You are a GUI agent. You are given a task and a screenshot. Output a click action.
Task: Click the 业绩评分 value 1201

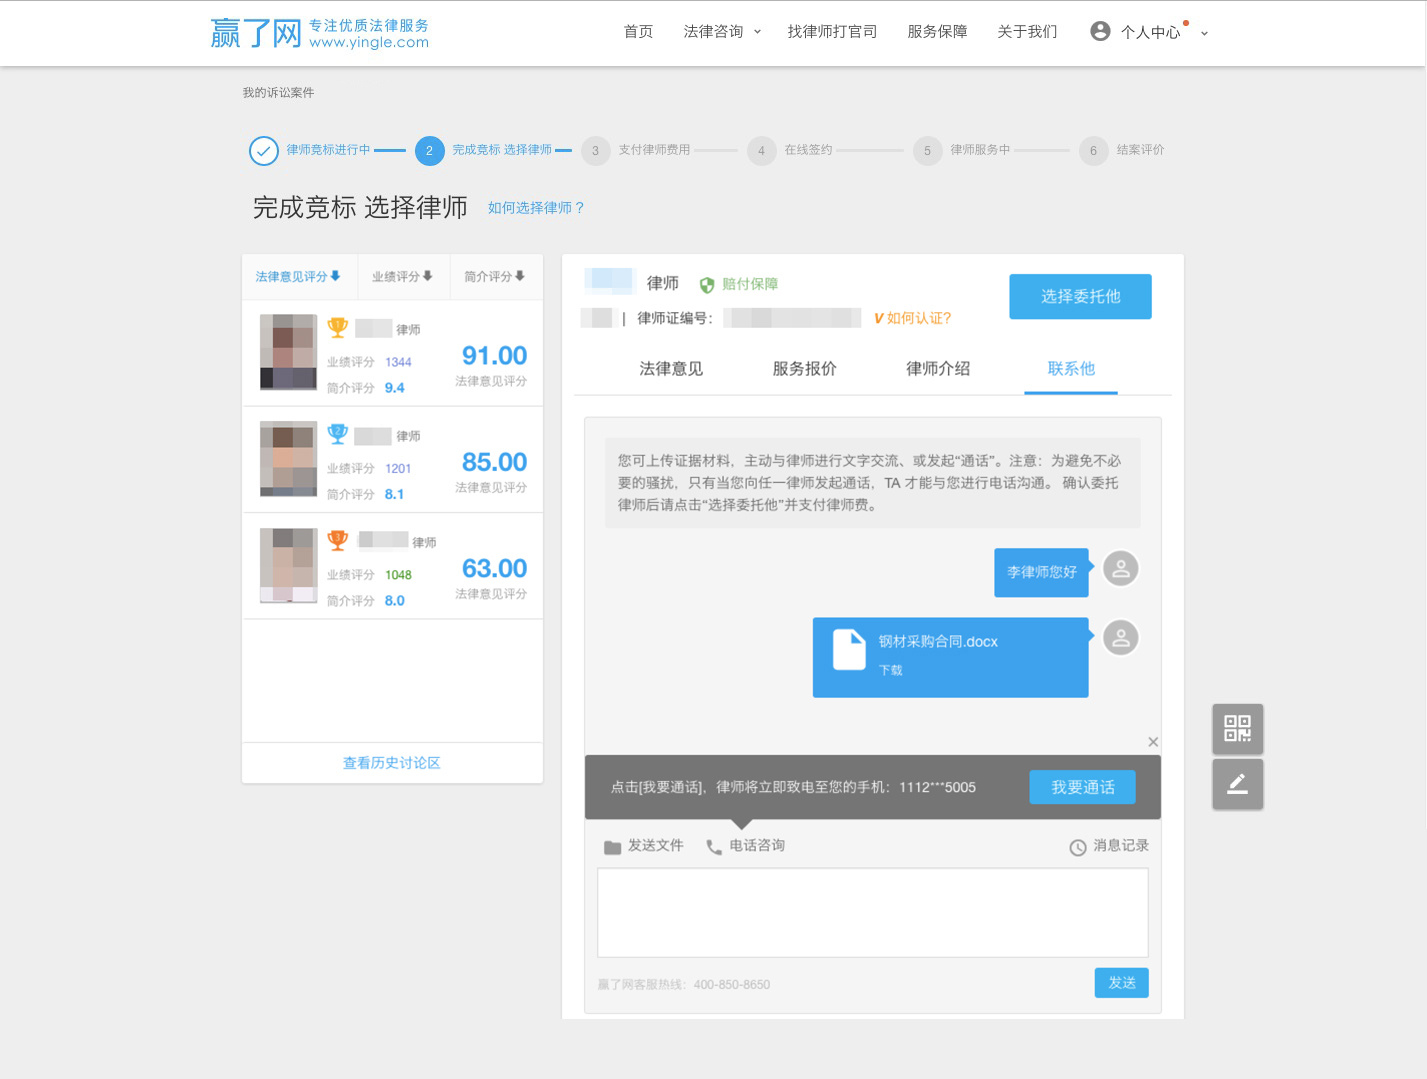coord(398,468)
